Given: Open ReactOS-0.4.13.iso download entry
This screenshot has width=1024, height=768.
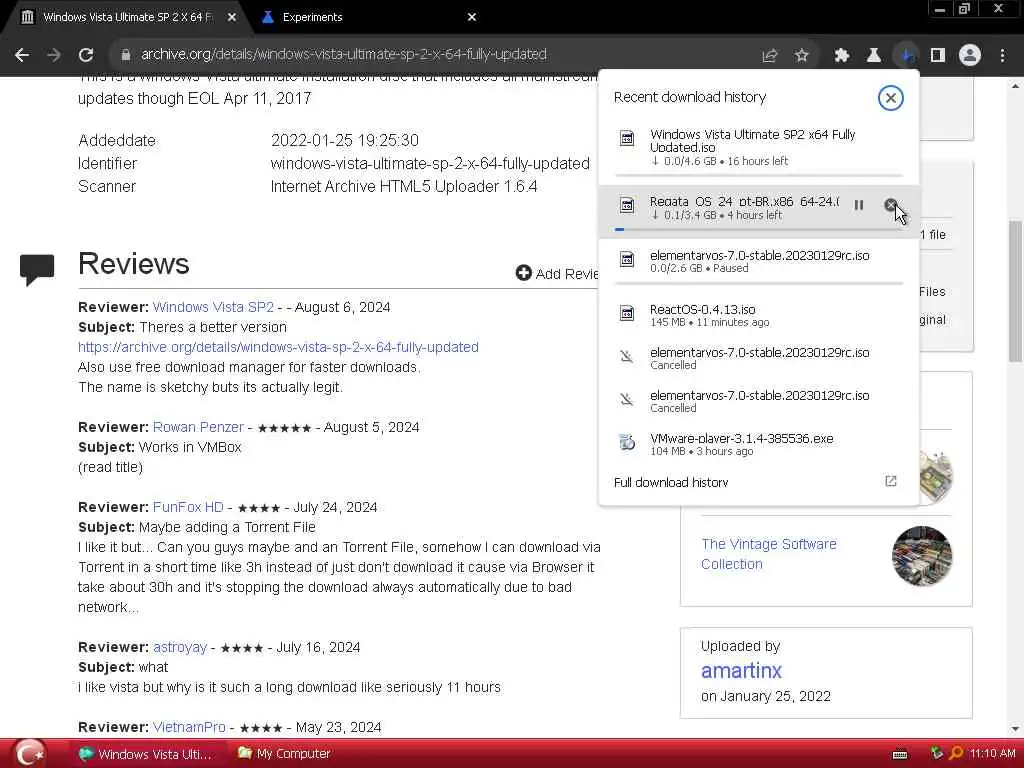Looking at the screenshot, I should (758, 315).
